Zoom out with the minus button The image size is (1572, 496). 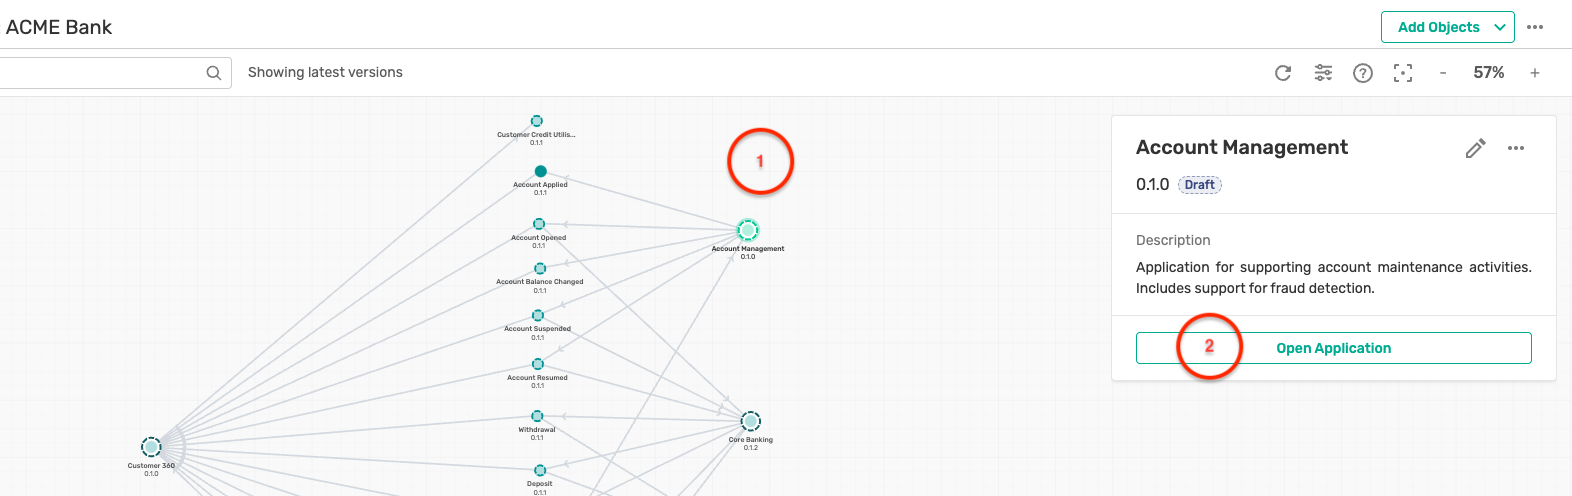1443,73
